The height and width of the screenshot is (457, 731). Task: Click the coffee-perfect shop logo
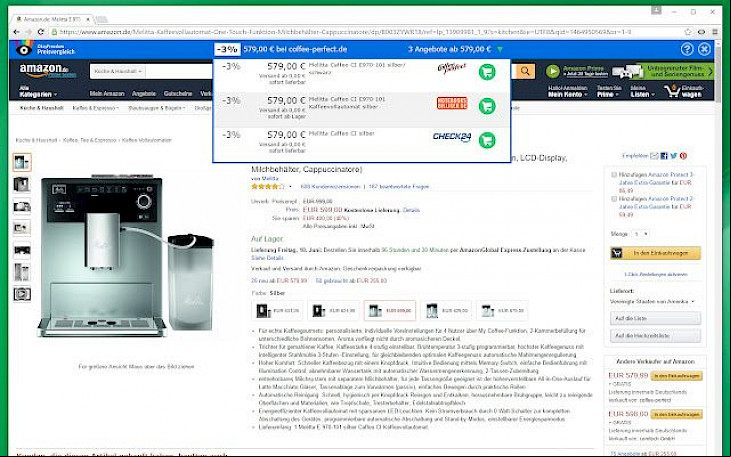[x=452, y=68]
